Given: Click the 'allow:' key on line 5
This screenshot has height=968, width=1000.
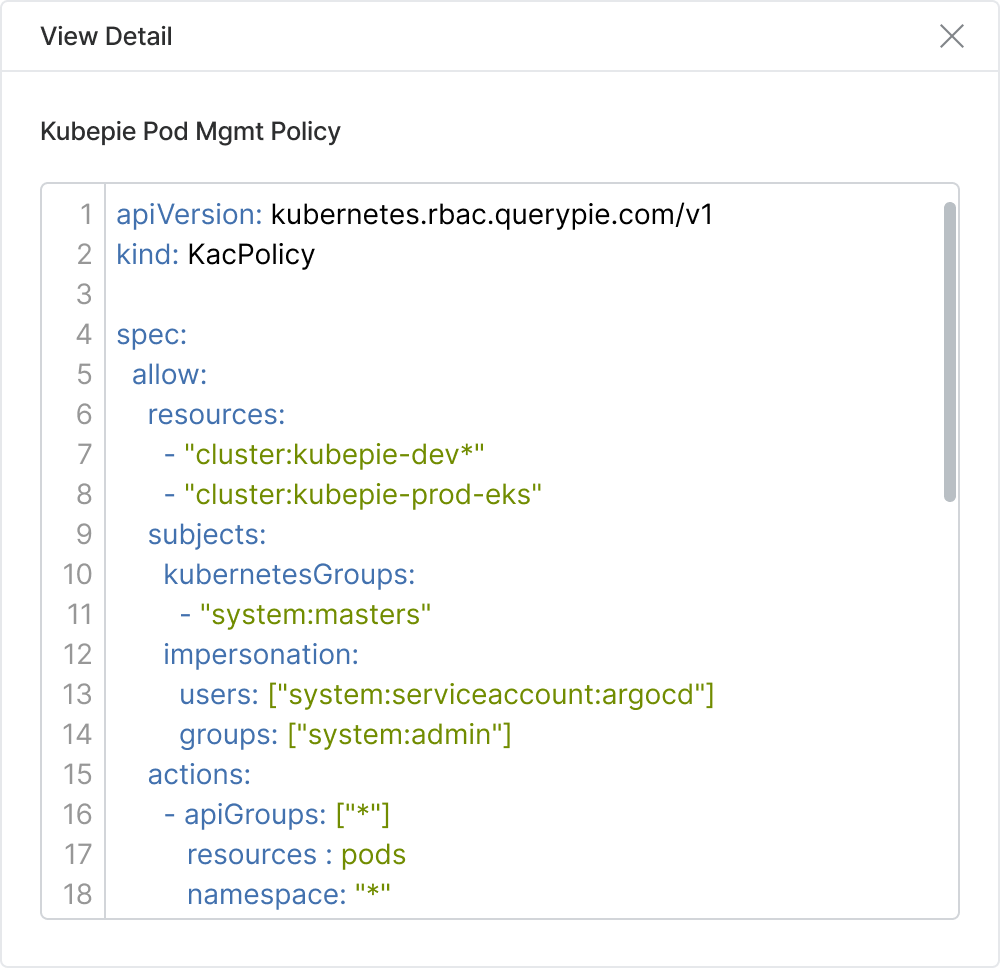Looking at the screenshot, I should coord(170,375).
